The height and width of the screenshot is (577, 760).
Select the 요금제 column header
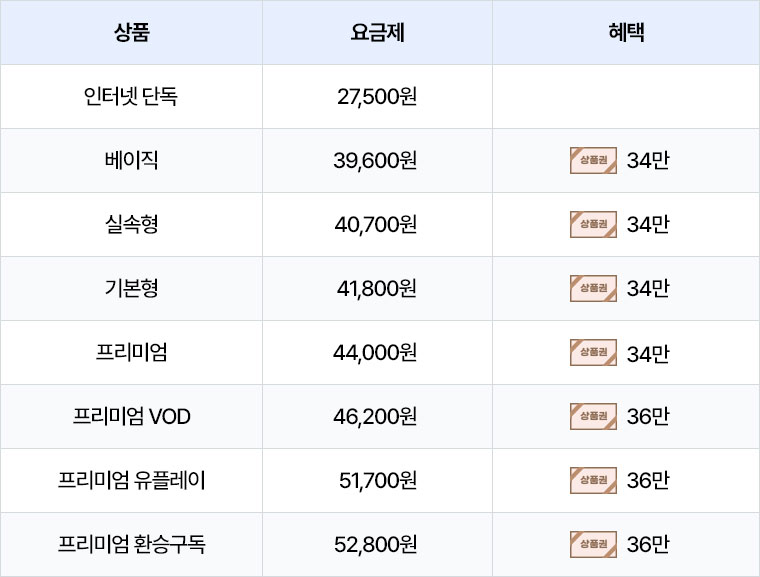(377, 32)
